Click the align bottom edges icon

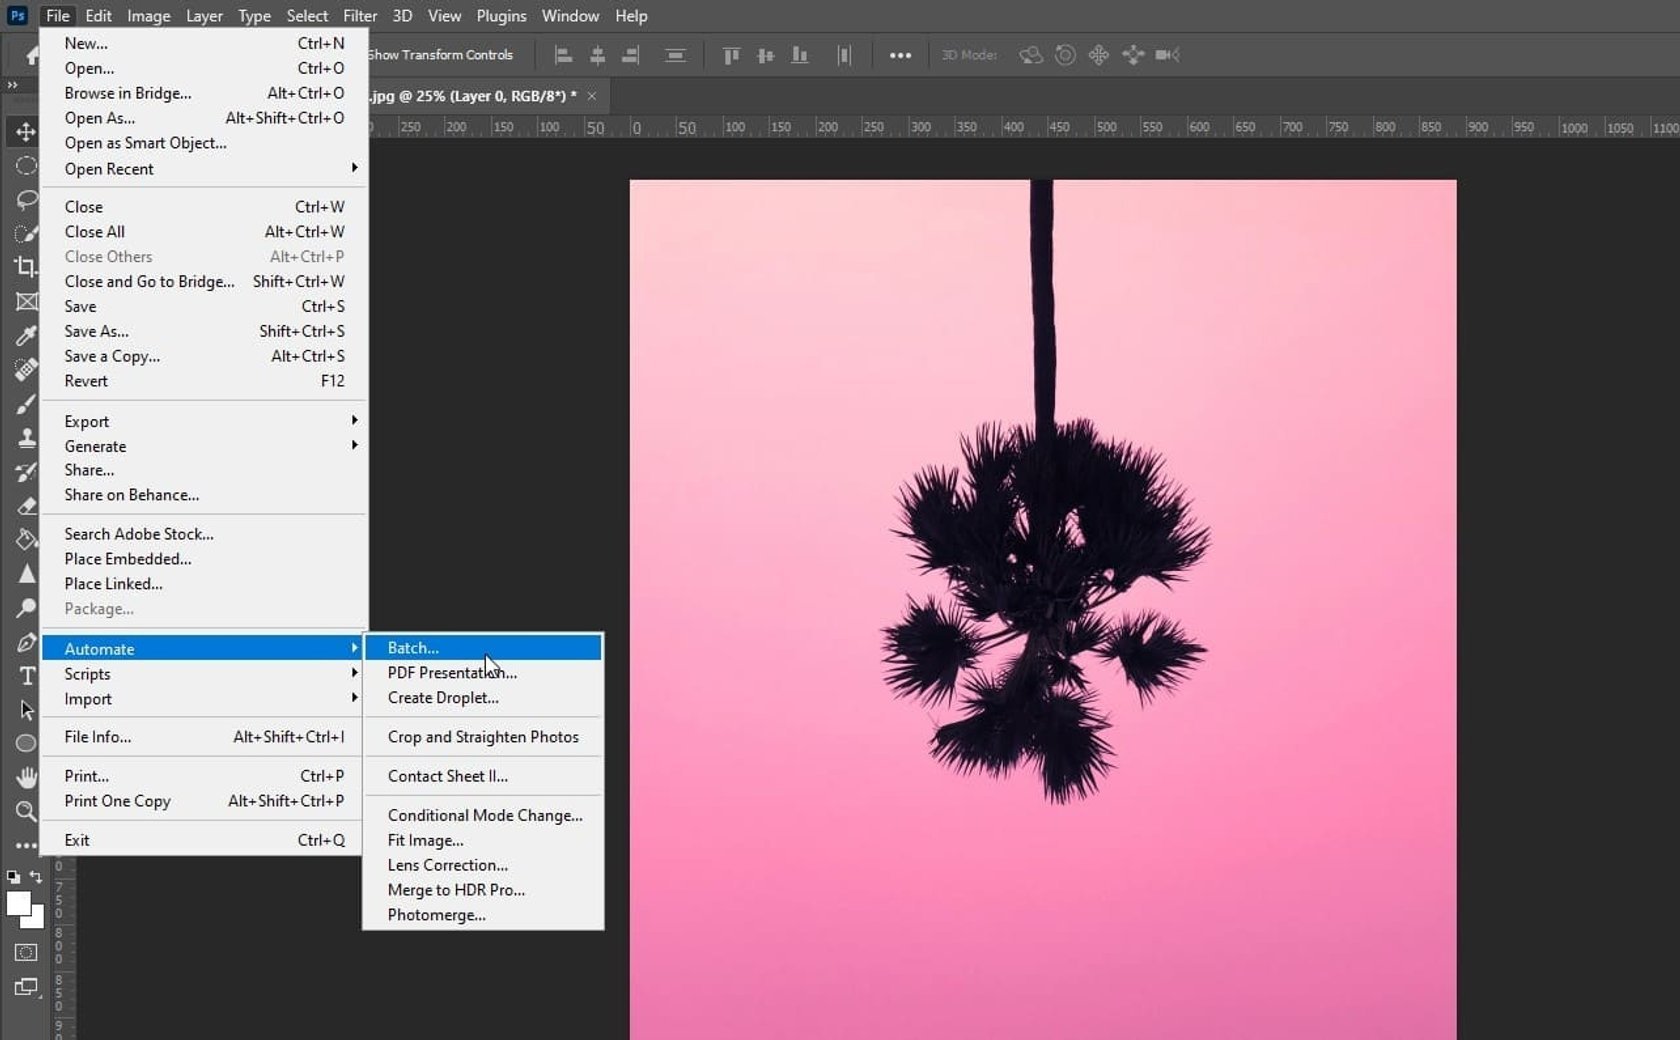click(x=799, y=55)
